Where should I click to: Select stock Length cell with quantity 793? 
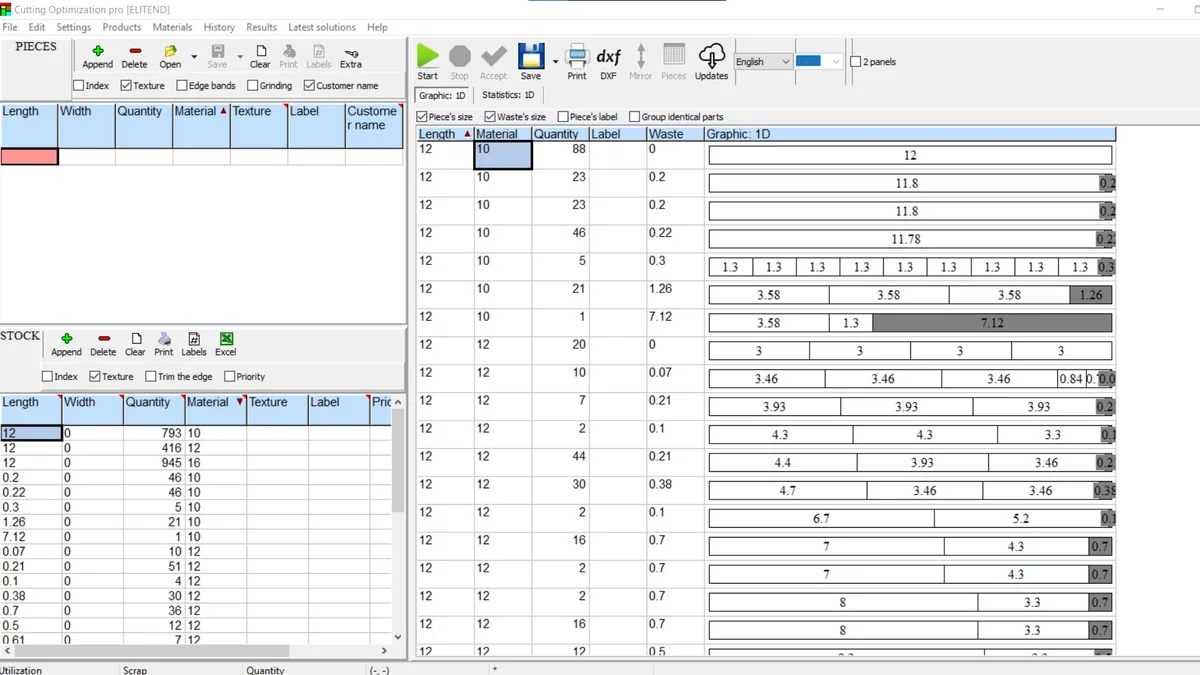click(31, 433)
